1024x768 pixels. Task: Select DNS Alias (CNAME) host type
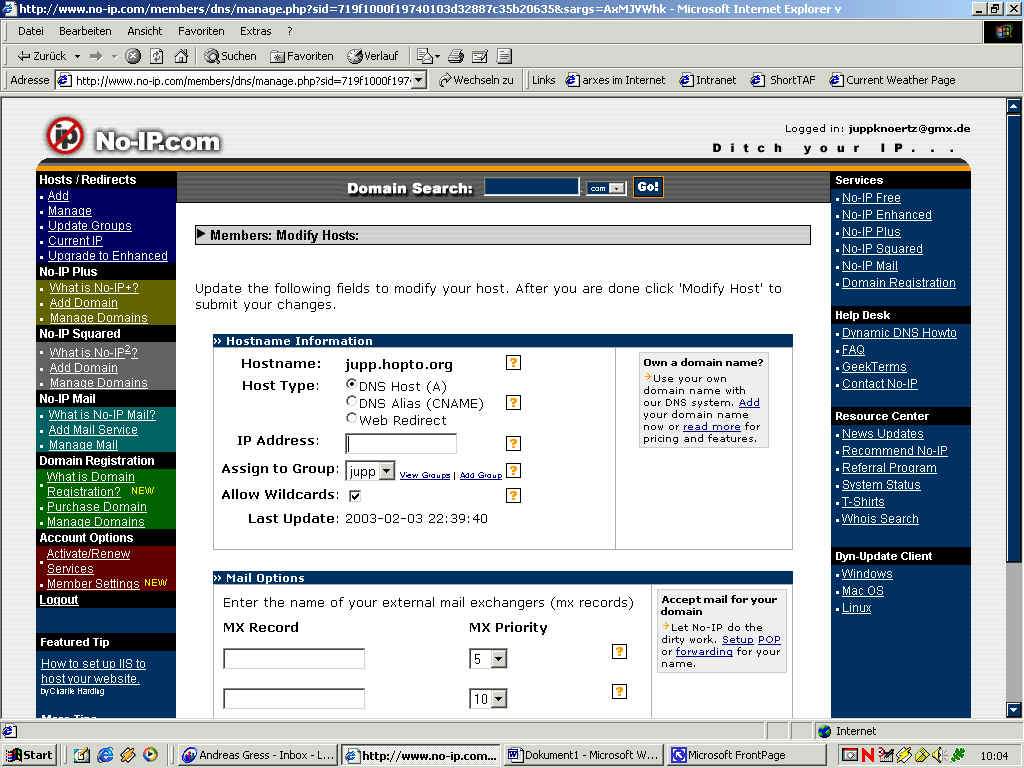[351, 402]
